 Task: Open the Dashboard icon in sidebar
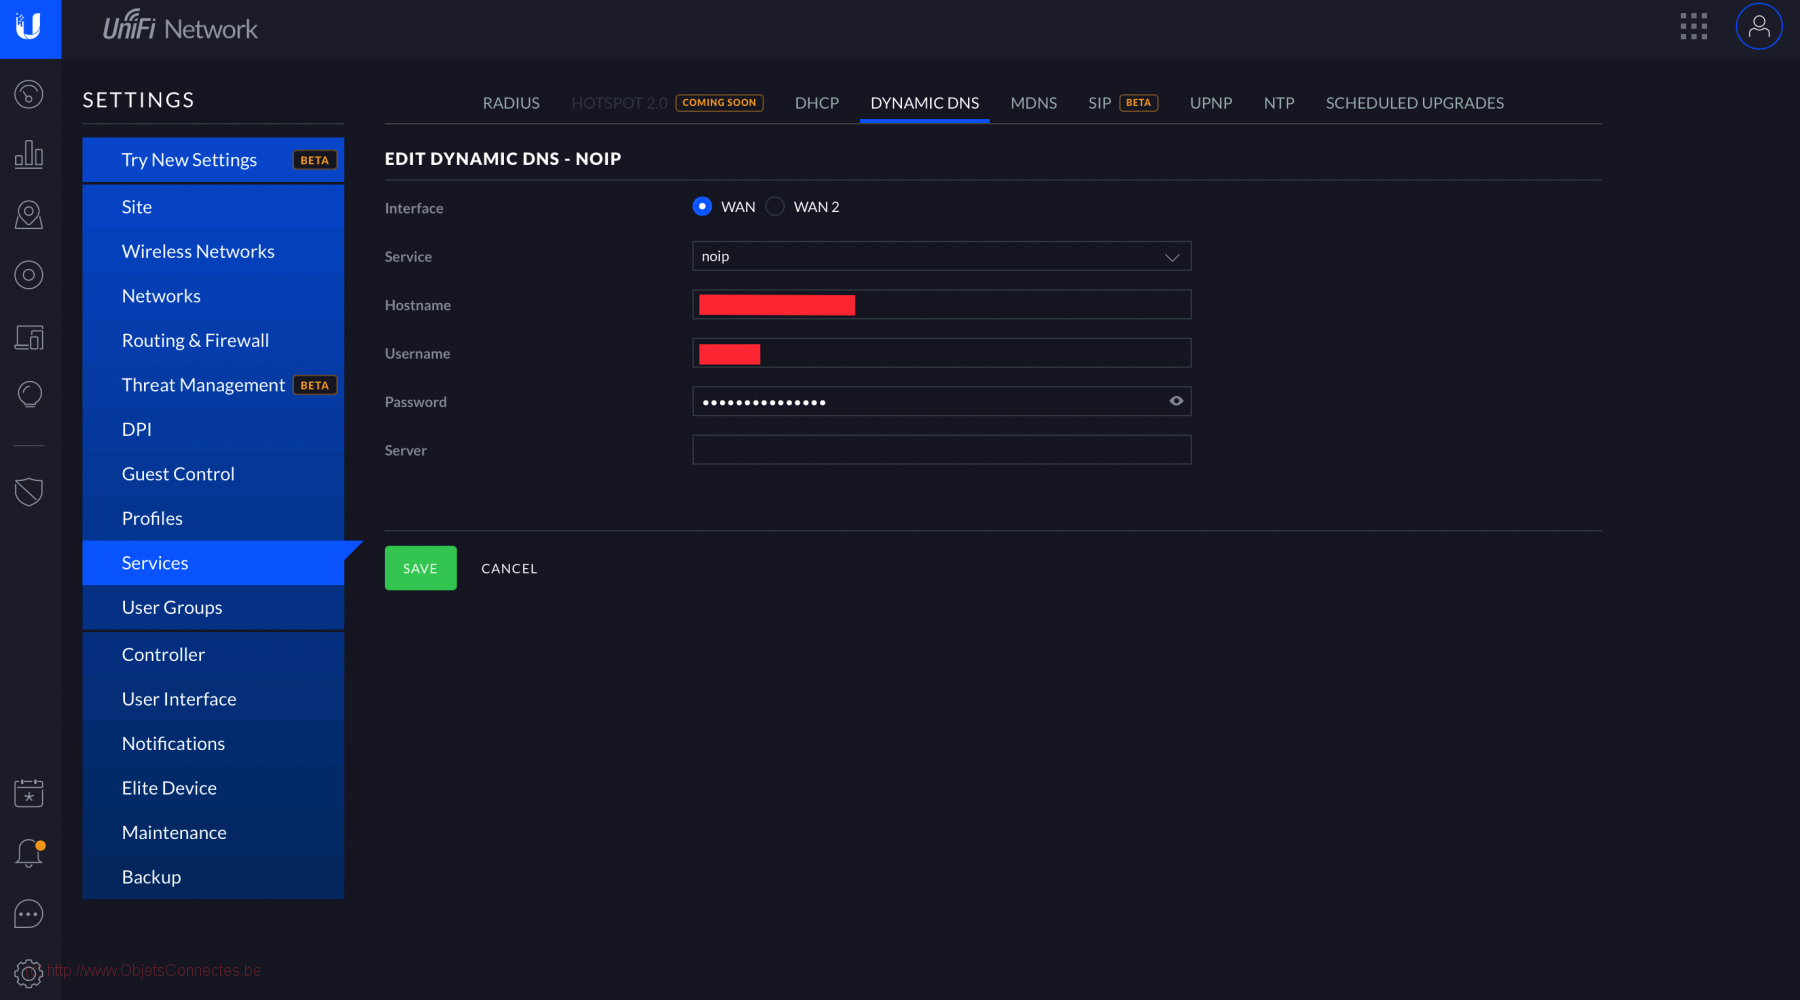tap(29, 94)
